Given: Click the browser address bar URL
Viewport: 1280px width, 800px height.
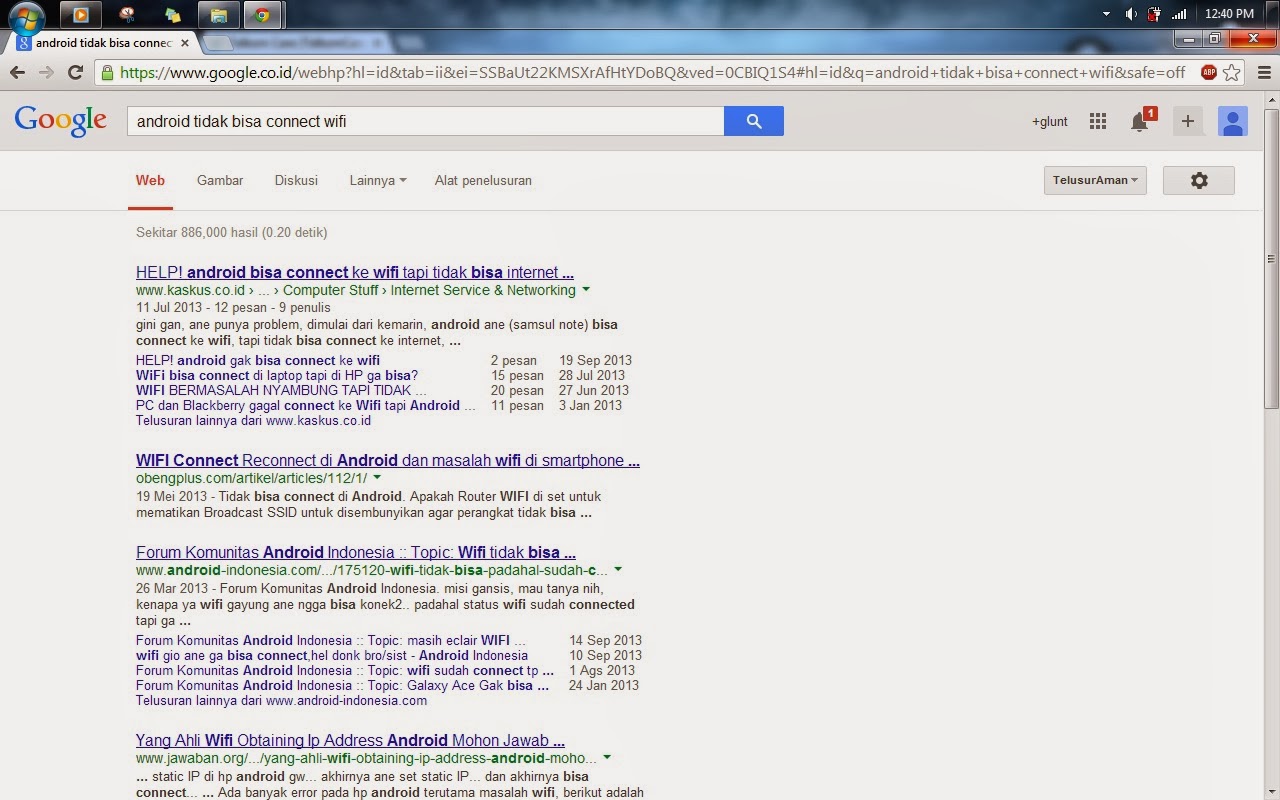Looking at the screenshot, I should tap(652, 72).
